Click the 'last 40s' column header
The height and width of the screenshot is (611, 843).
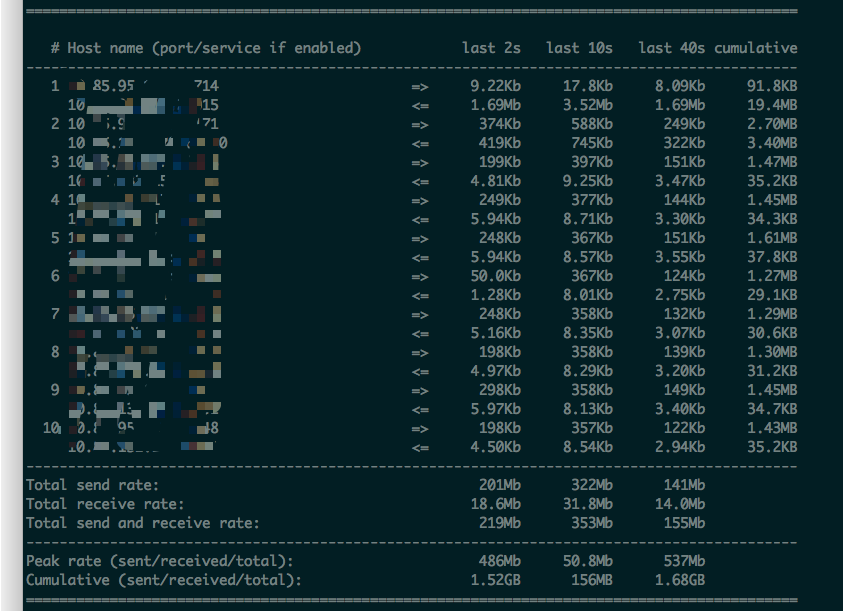(671, 48)
